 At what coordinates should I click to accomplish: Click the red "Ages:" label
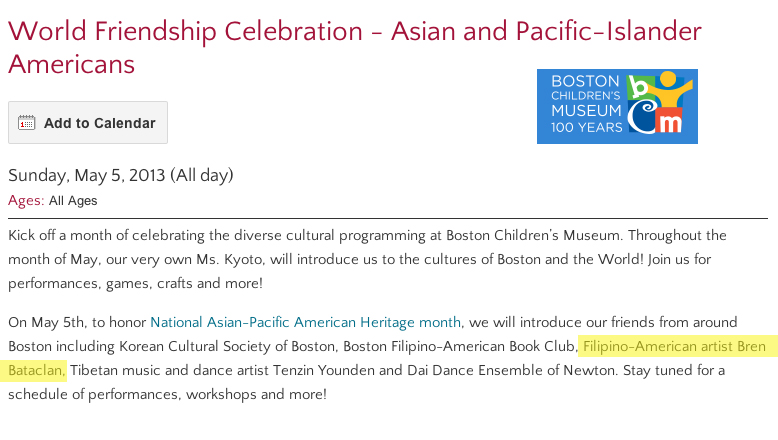point(26,200)
